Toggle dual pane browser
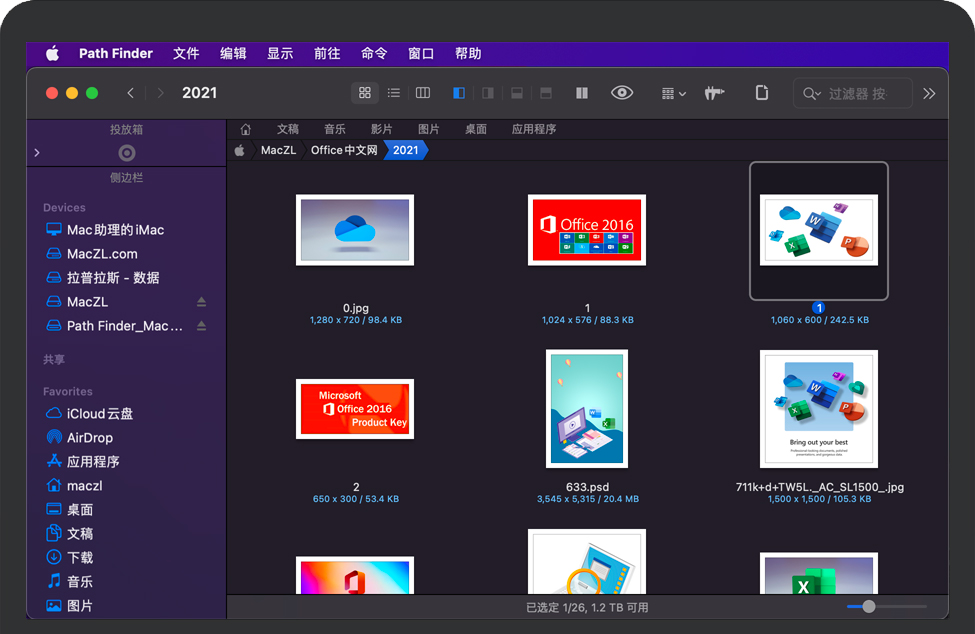The height and width of the screenshot is (634, 975). click(x=582, y=93)
